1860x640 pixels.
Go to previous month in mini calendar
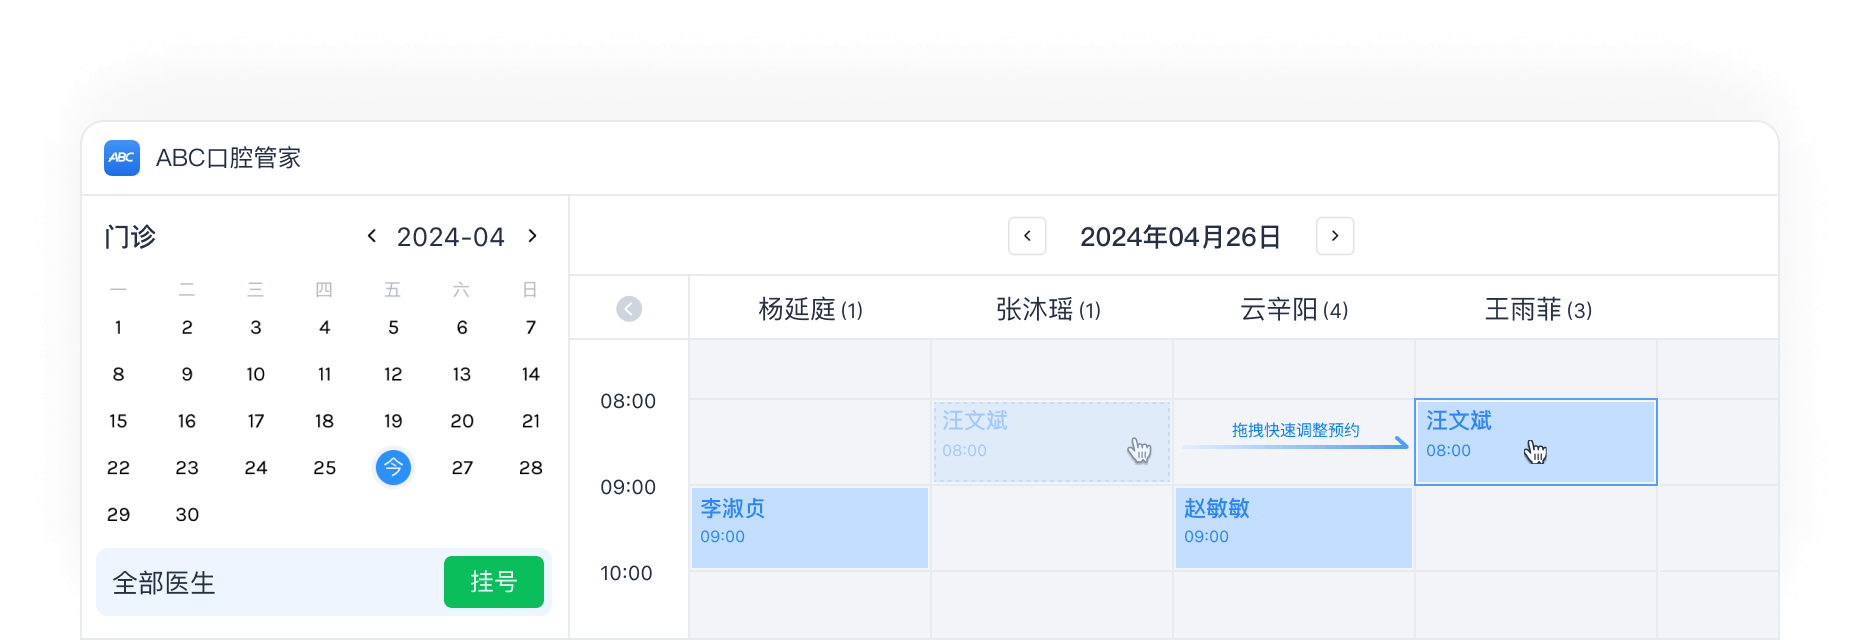coord(372,236)
